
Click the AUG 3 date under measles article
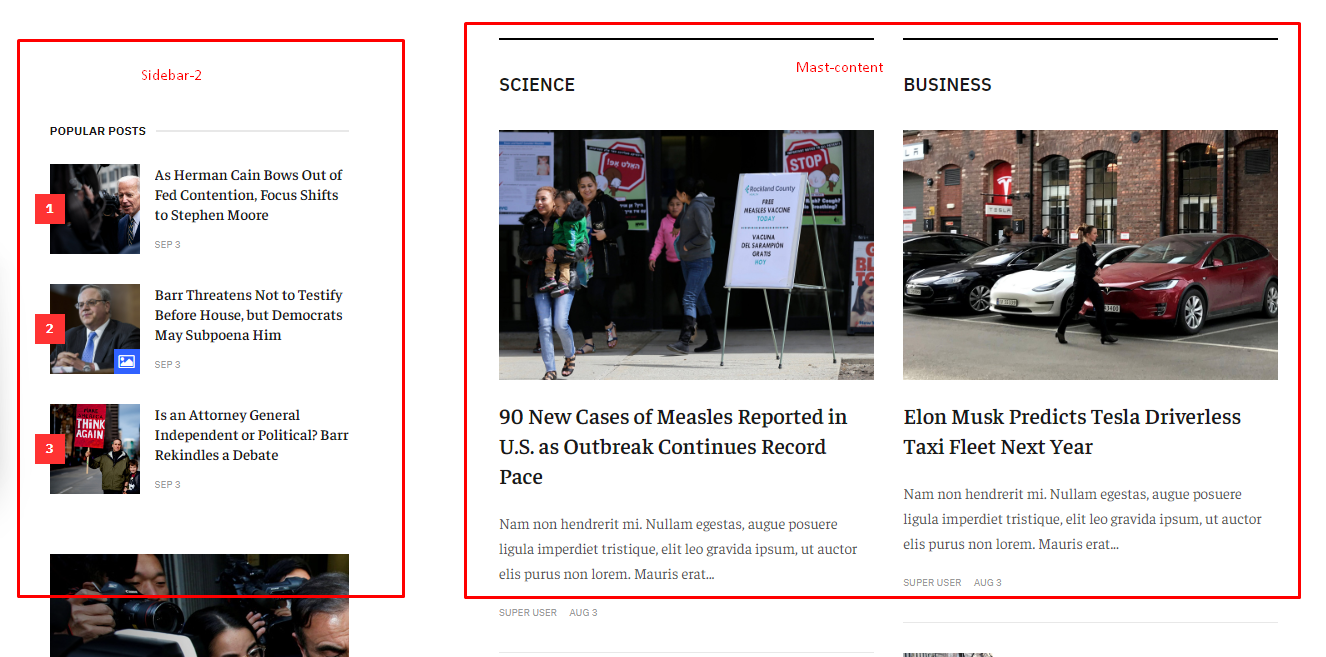pos(583,613)
